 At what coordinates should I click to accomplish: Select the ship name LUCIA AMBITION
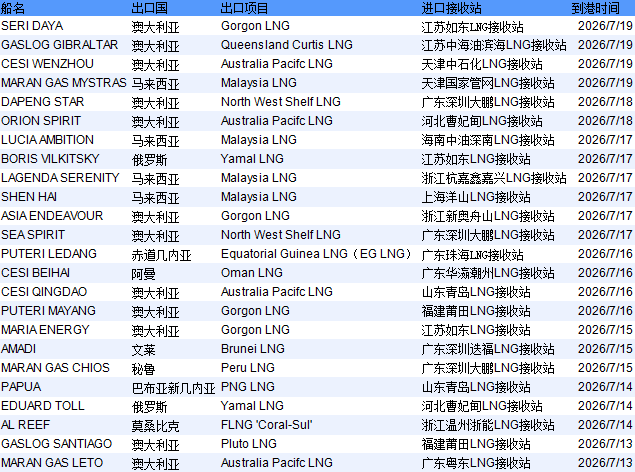click(47, 140)
